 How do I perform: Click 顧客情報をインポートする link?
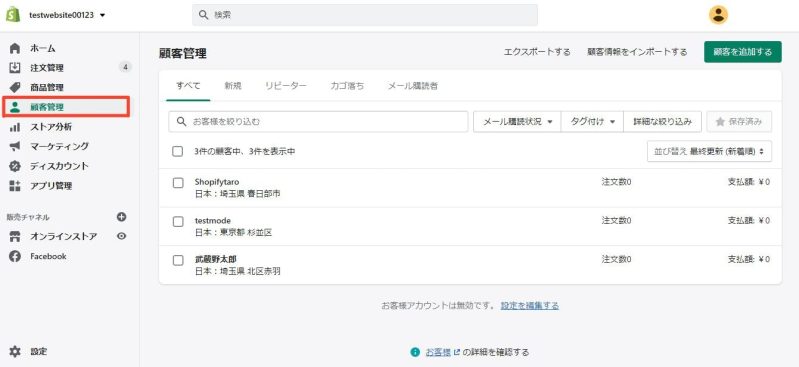637,52
